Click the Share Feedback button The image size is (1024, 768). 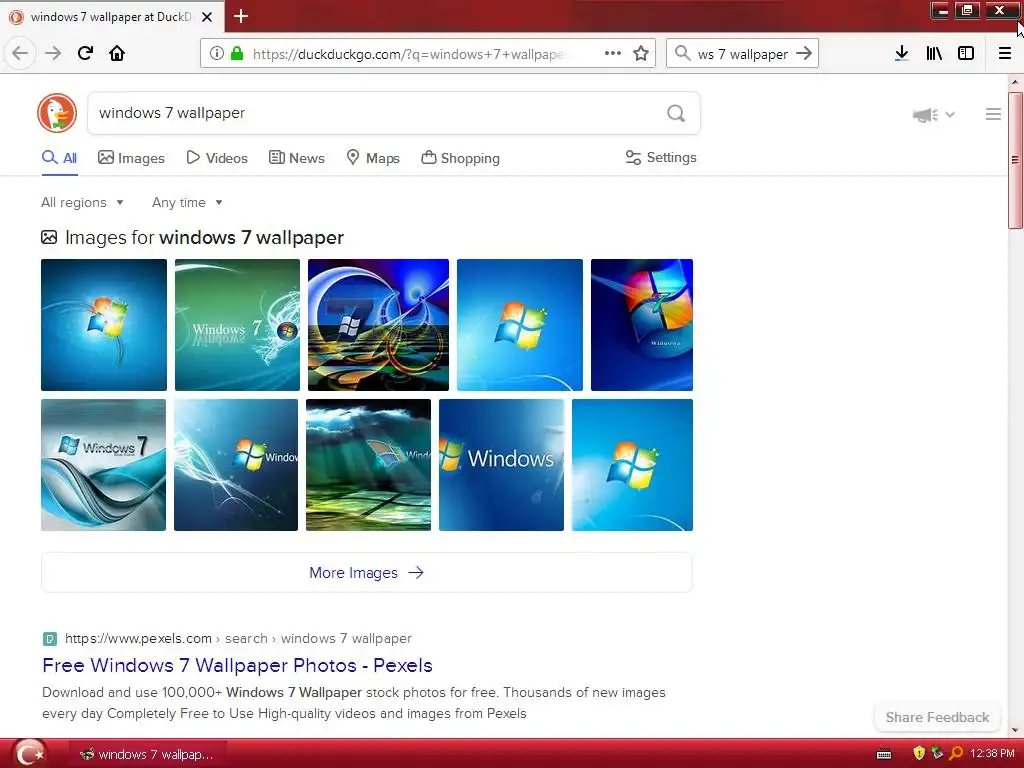[937, 717]
